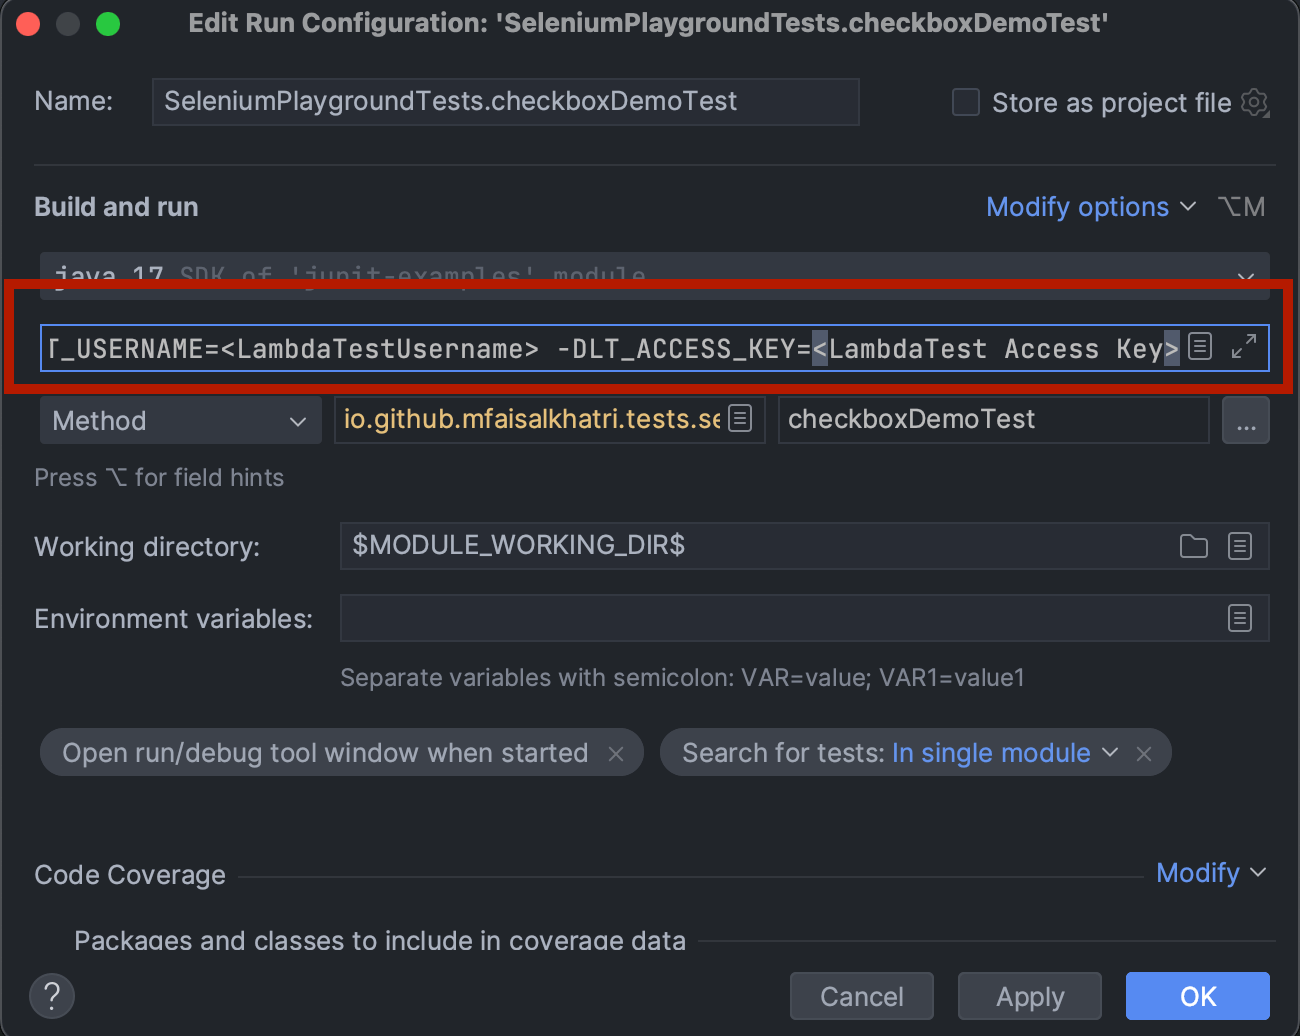Open class browser icon next to test class field
Image resolution: width=1300 pixels, height=1036 pixels.
[739, 419]
